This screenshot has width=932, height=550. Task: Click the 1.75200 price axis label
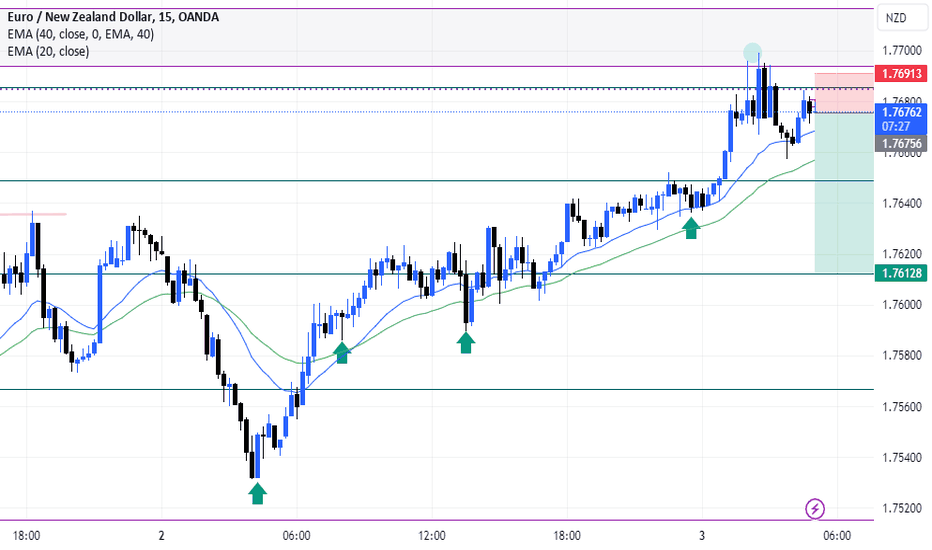tap(902, 508)
